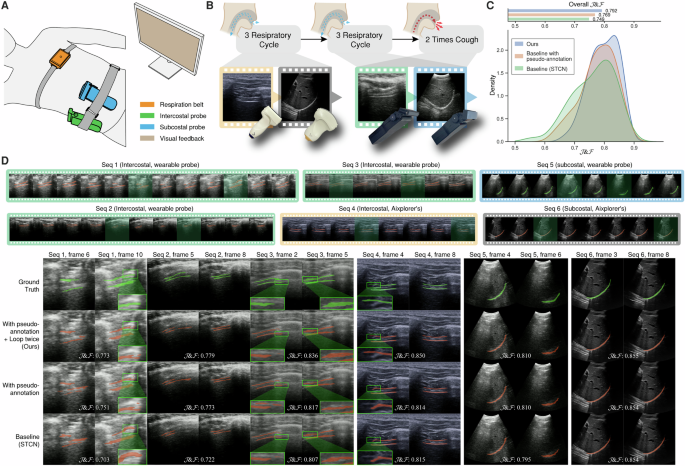Click the 'Baseline (STCN)' row label beside the images
685x466 pixels.
click(x=28, y=440)
